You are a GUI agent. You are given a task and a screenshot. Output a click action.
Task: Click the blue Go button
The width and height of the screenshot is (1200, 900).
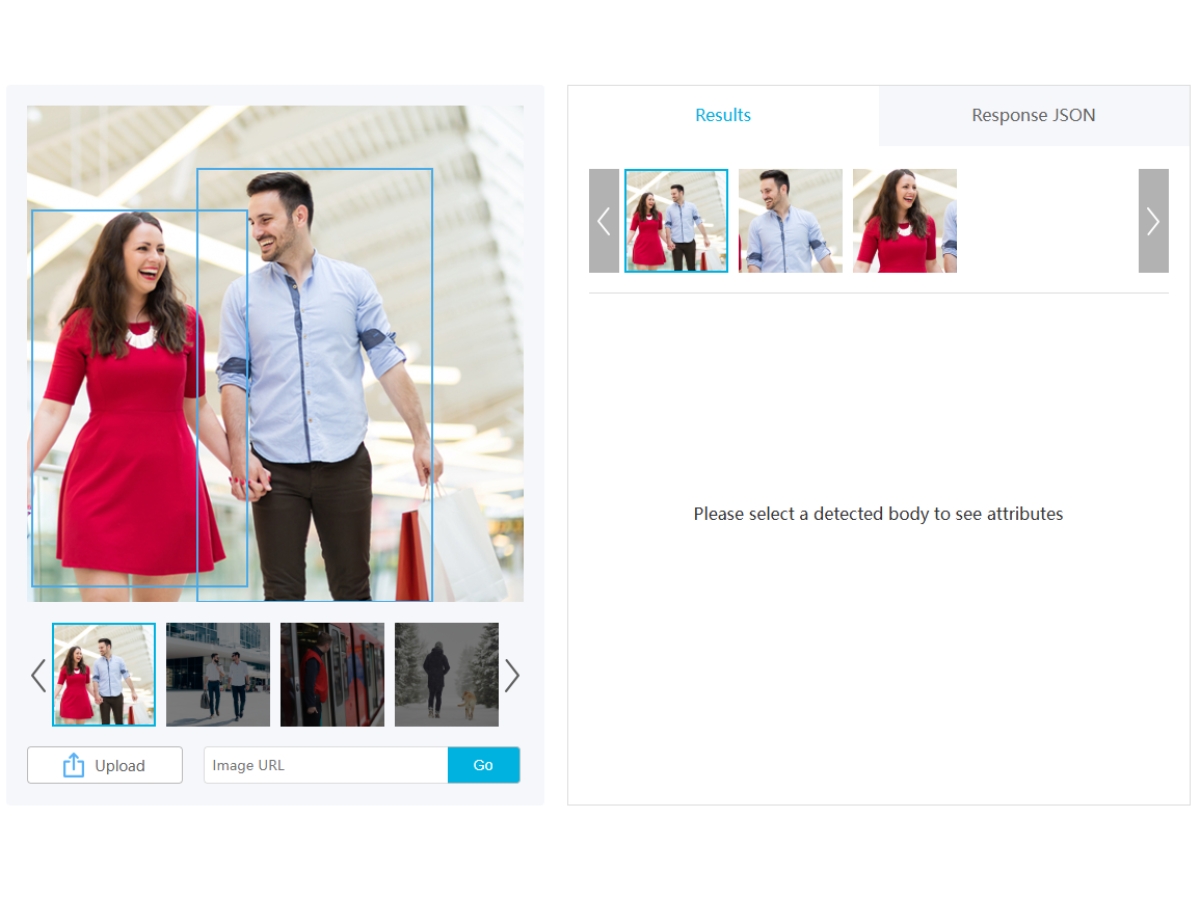click(x=484, y=765)
